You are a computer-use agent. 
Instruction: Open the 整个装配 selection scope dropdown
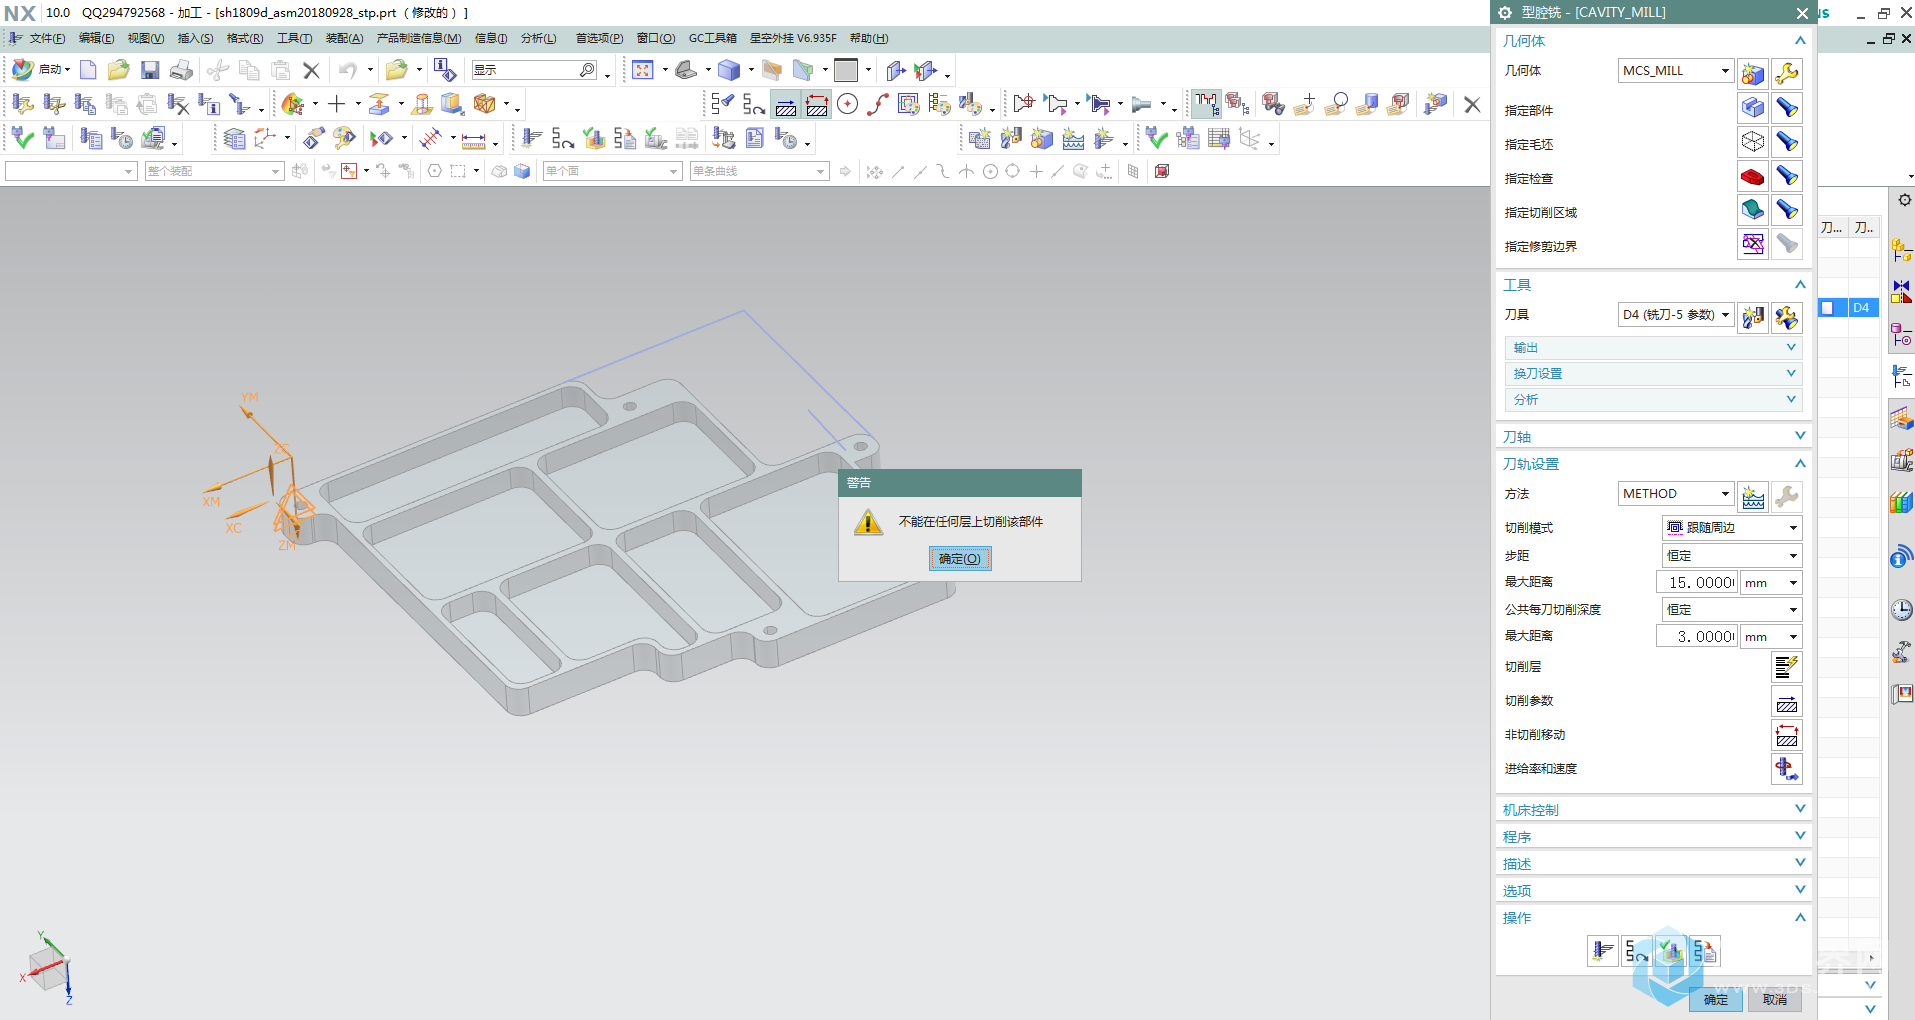[x=214, y=171]
